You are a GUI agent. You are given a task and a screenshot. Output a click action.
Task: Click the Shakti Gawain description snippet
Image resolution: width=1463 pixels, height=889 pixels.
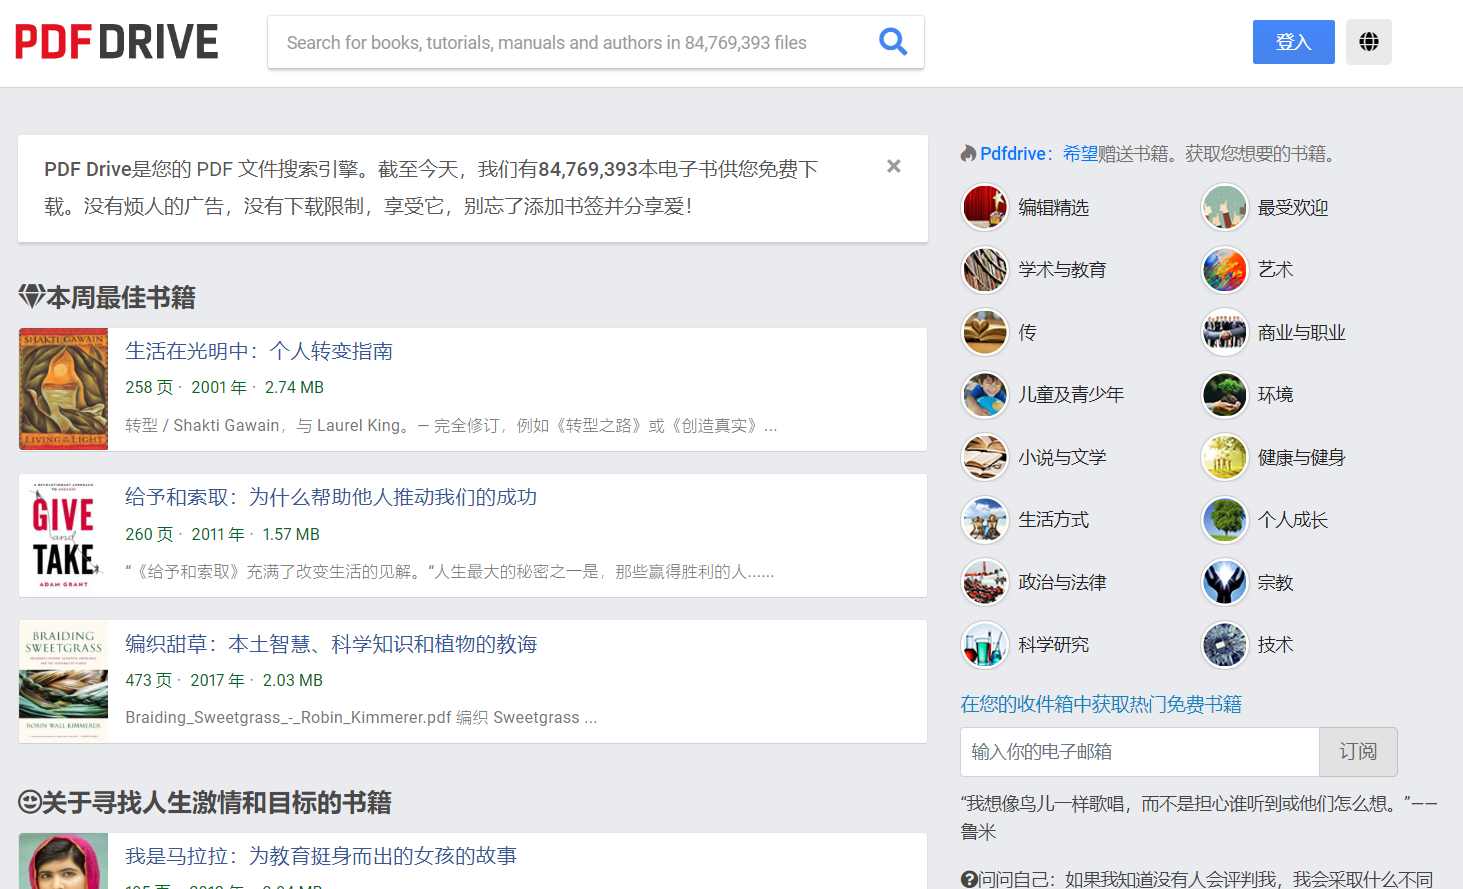451,426
